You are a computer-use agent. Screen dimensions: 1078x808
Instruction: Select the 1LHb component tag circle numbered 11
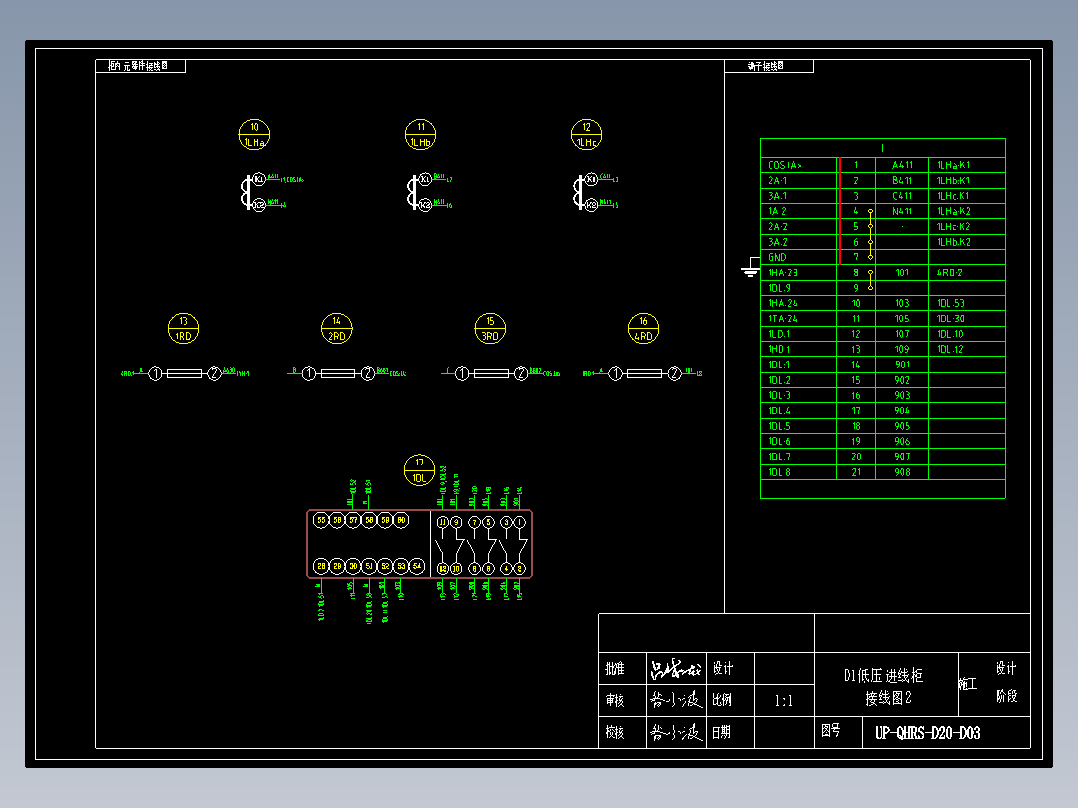click(x=421, y=134)
